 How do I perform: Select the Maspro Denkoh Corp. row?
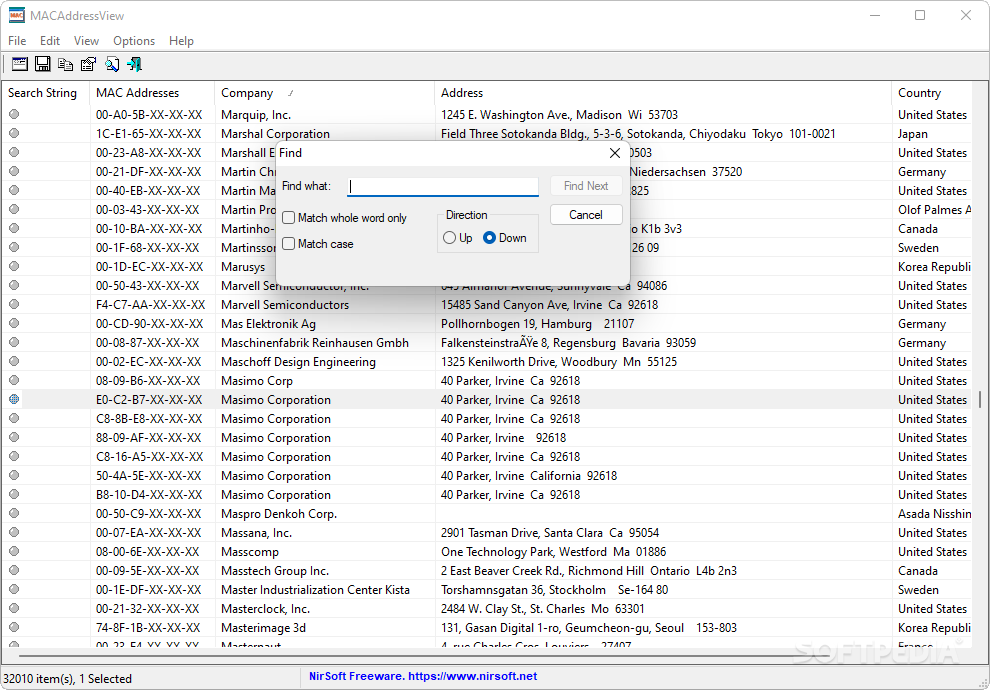tap(486, 514)
